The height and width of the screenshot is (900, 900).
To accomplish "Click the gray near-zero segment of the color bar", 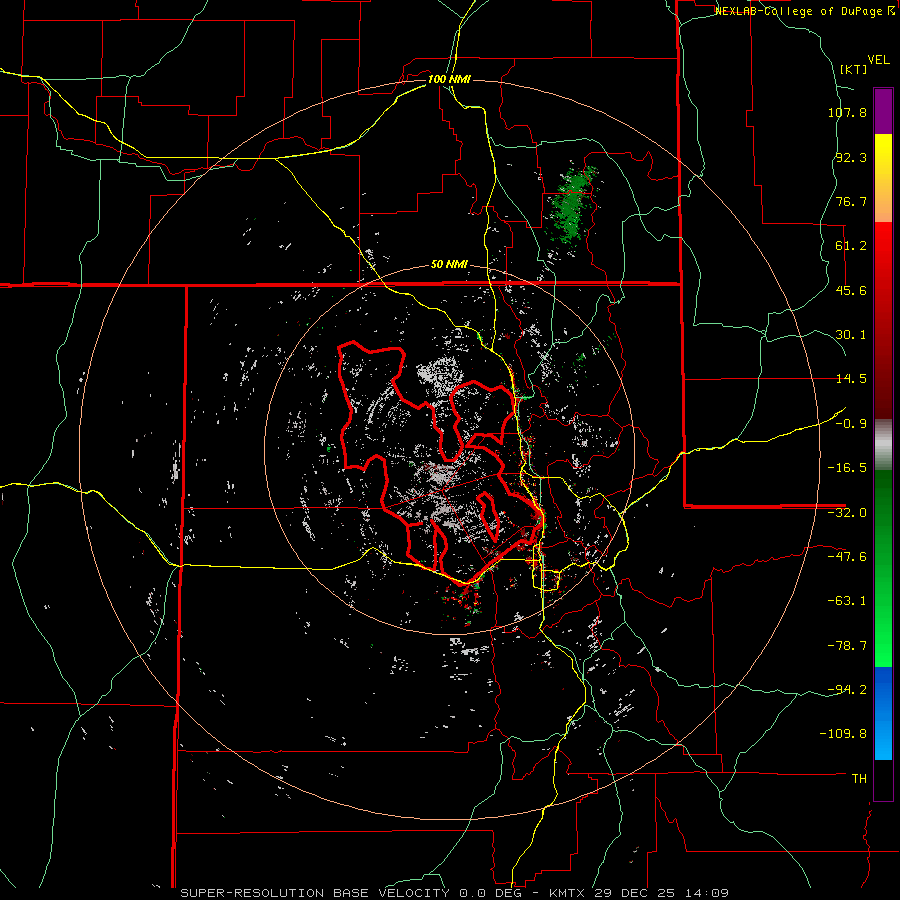I will coord(883,445).
